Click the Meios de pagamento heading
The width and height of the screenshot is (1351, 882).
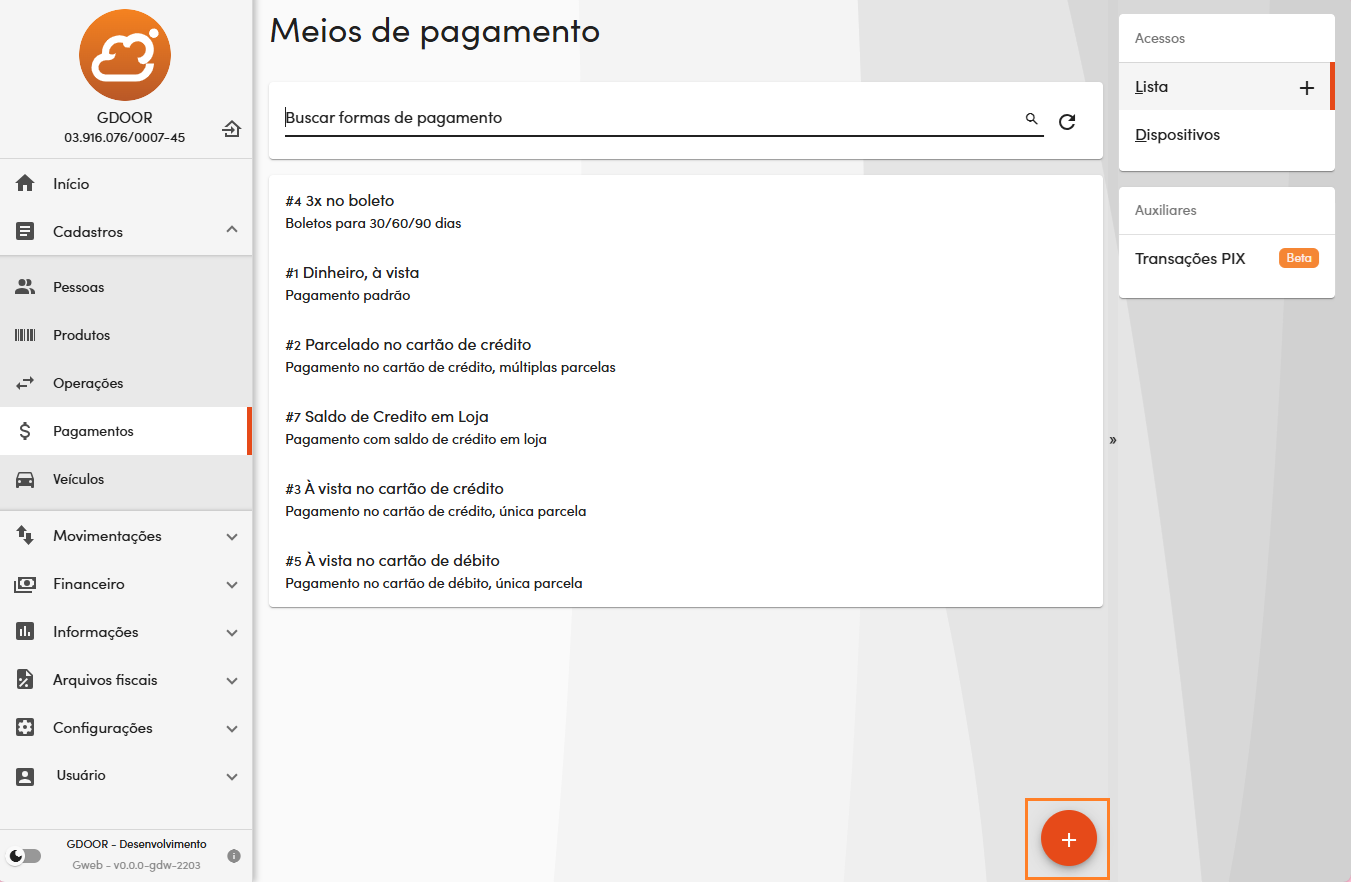click(x=435, y=31)
